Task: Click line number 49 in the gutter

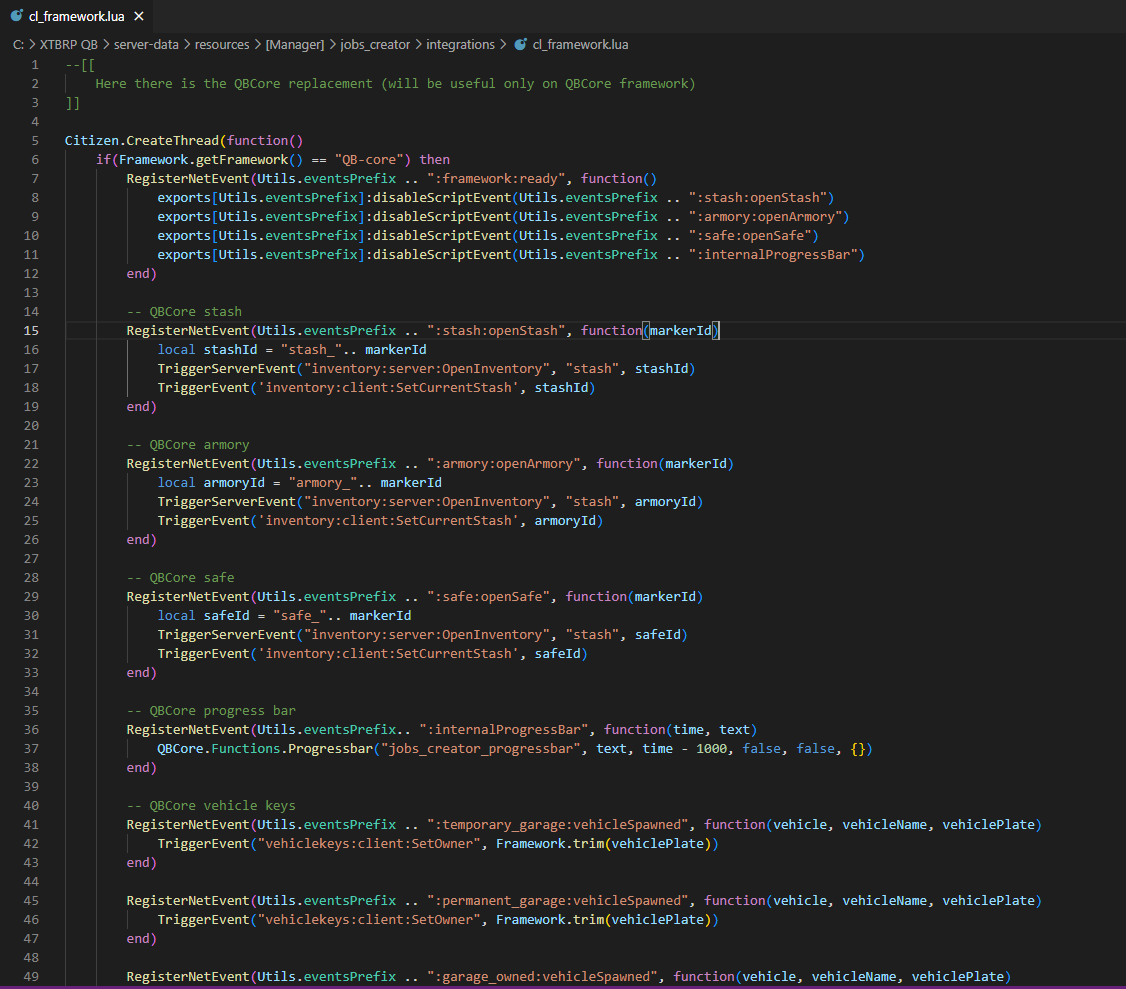Action: point(31,977)
